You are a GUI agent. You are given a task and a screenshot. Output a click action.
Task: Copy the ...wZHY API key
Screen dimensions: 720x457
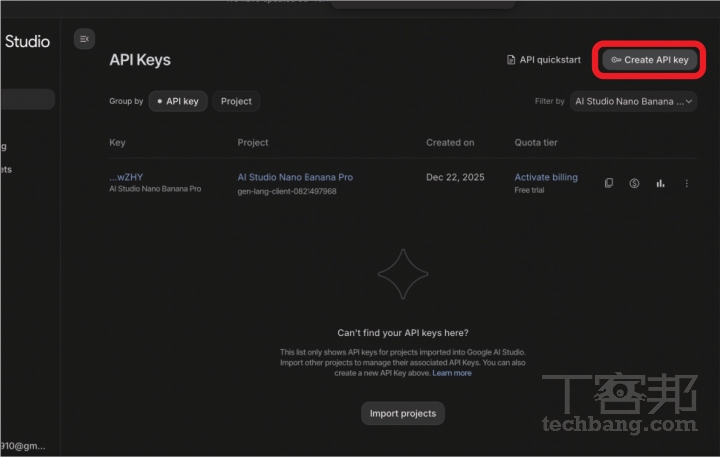(609, 183)
